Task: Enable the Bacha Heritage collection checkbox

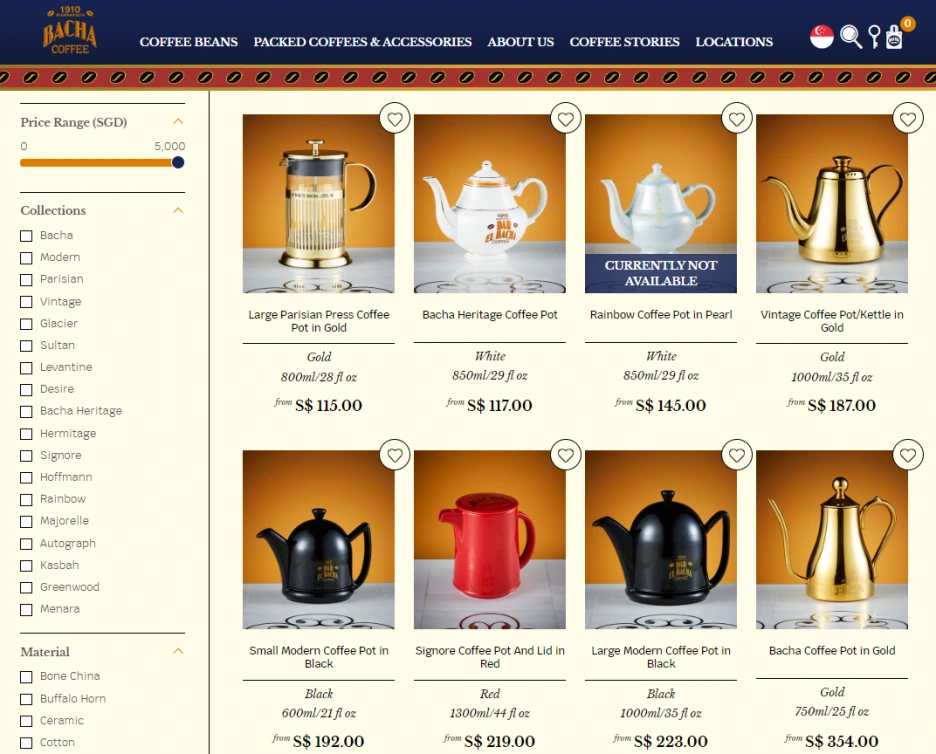Action: click(x=26, y=411)
